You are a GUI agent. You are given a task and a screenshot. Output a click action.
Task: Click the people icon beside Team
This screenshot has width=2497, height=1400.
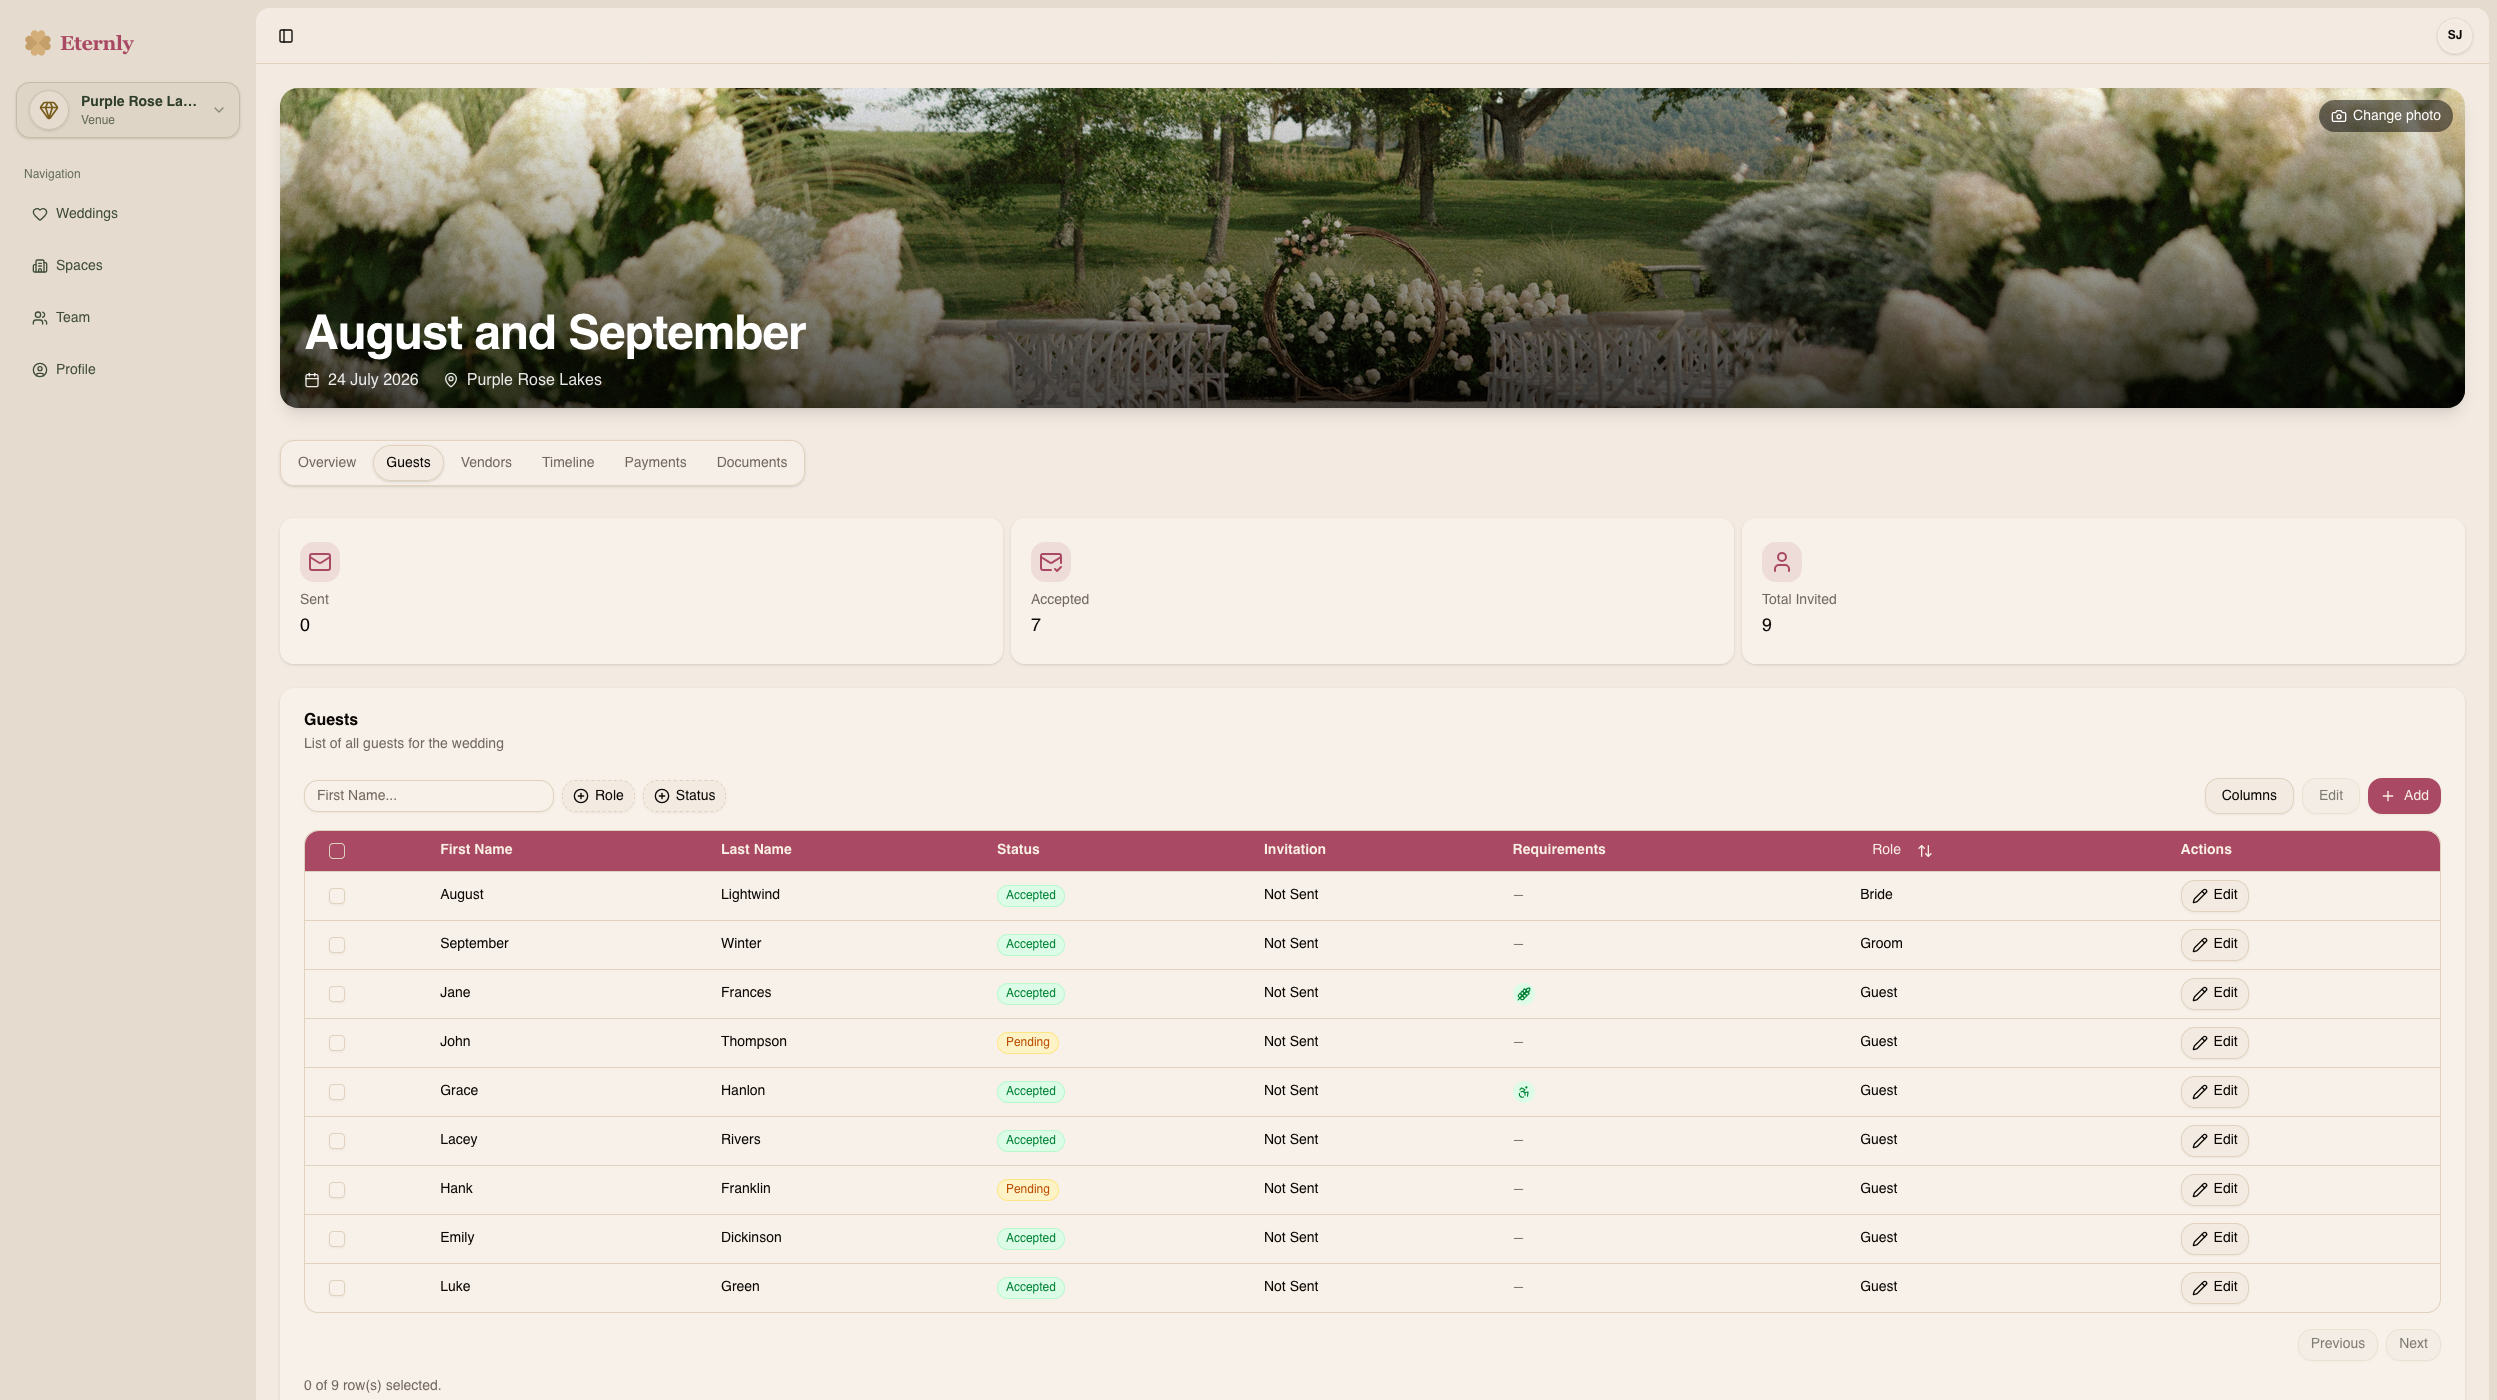40,318
